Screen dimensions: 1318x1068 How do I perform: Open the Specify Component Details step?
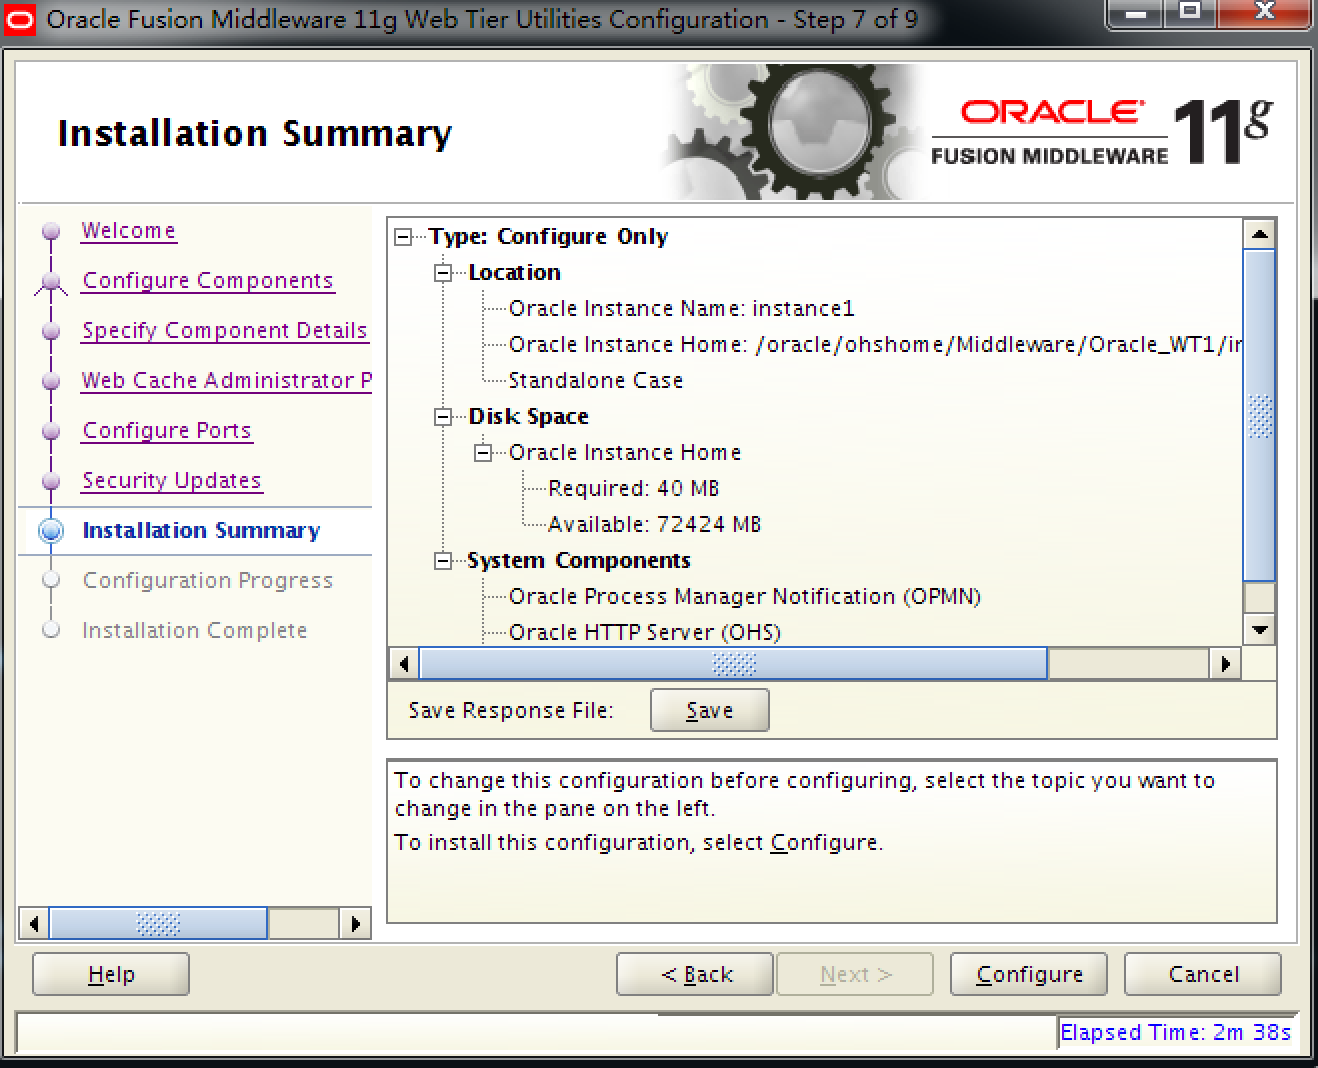pos(225,331)
